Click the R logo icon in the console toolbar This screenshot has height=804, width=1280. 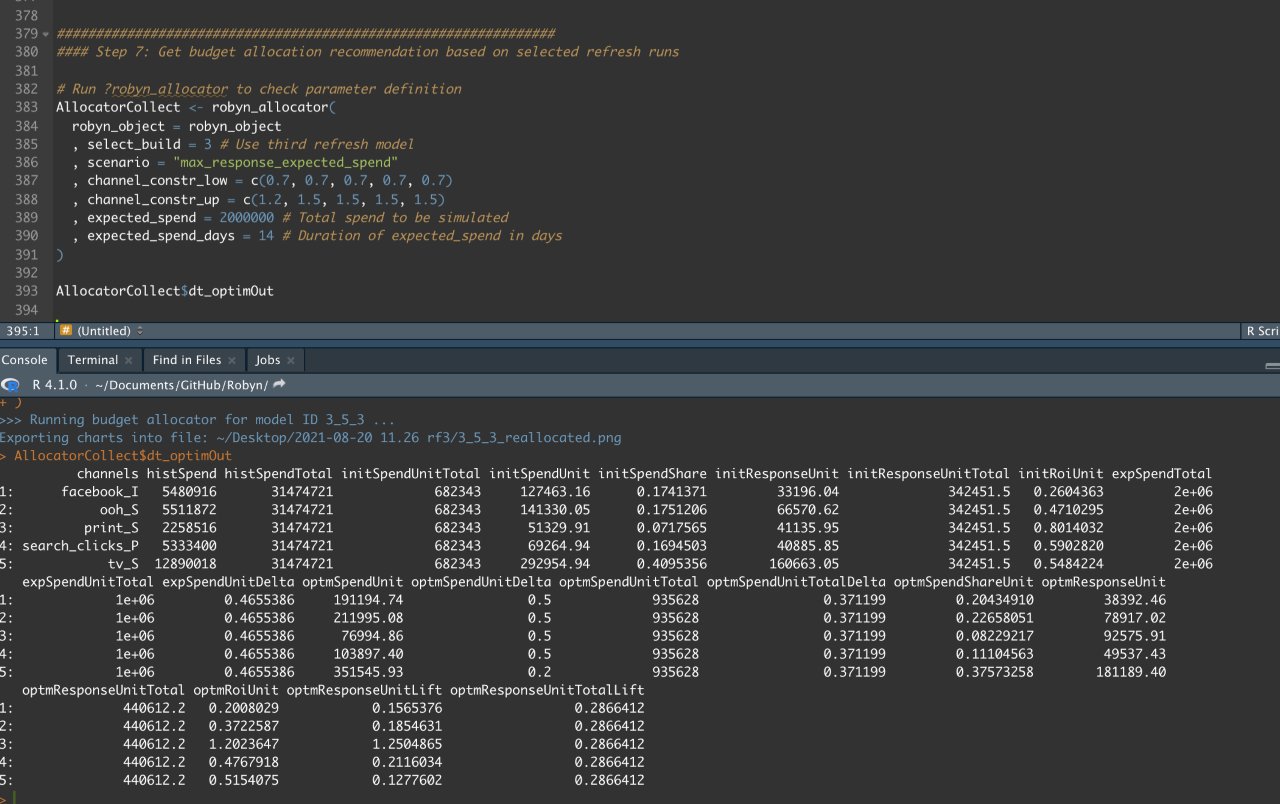[x=10, y=384]
